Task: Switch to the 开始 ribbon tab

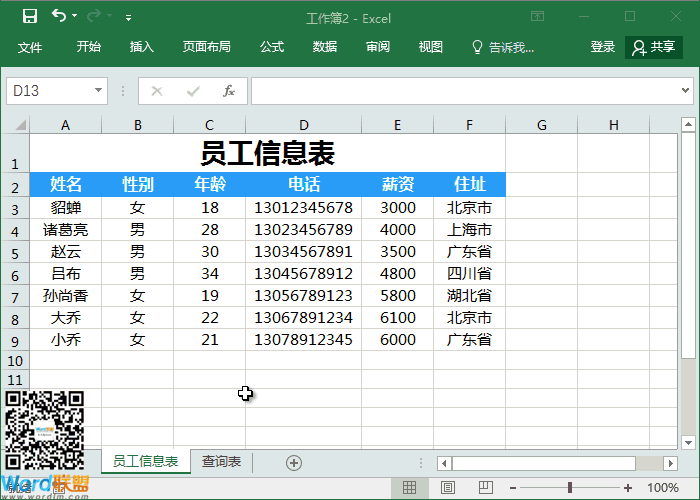Action: [x=88, y=46]
